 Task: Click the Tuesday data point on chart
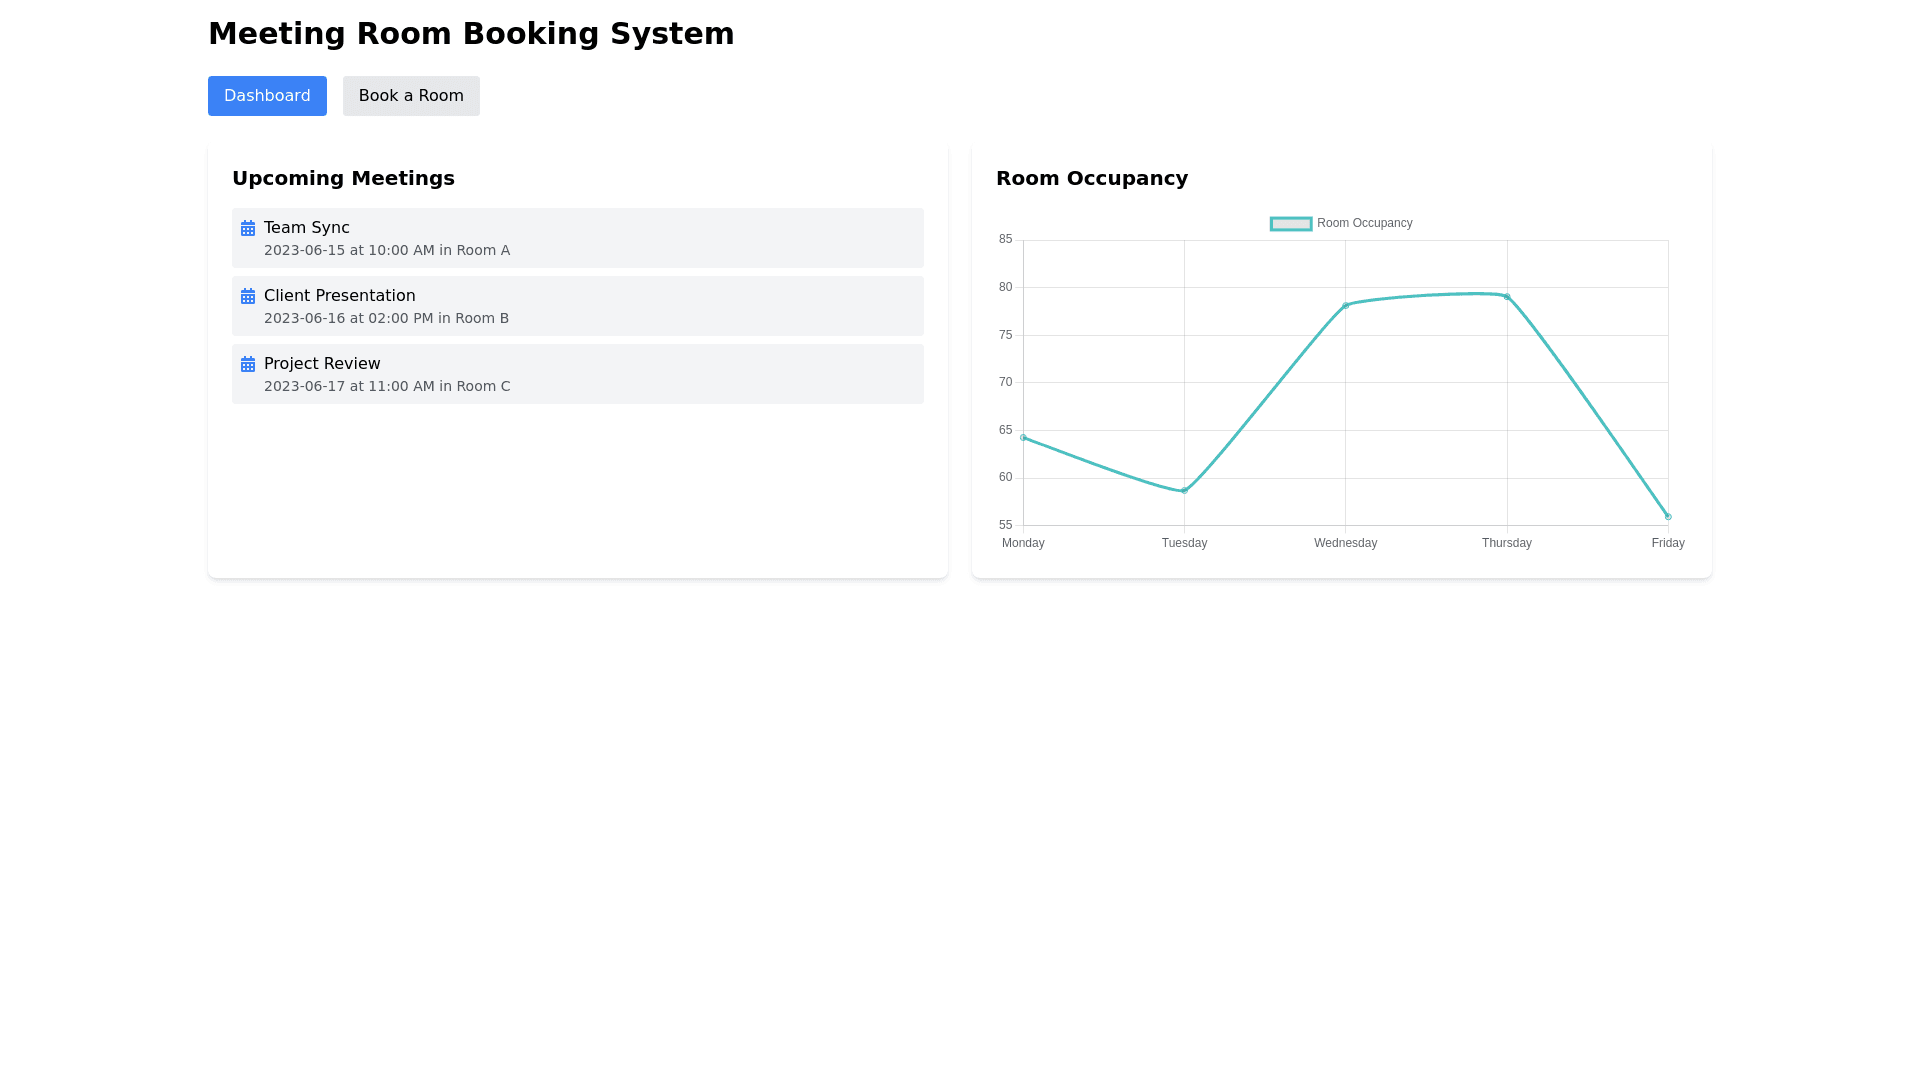pyautogui.click(x=1184, y=491)
